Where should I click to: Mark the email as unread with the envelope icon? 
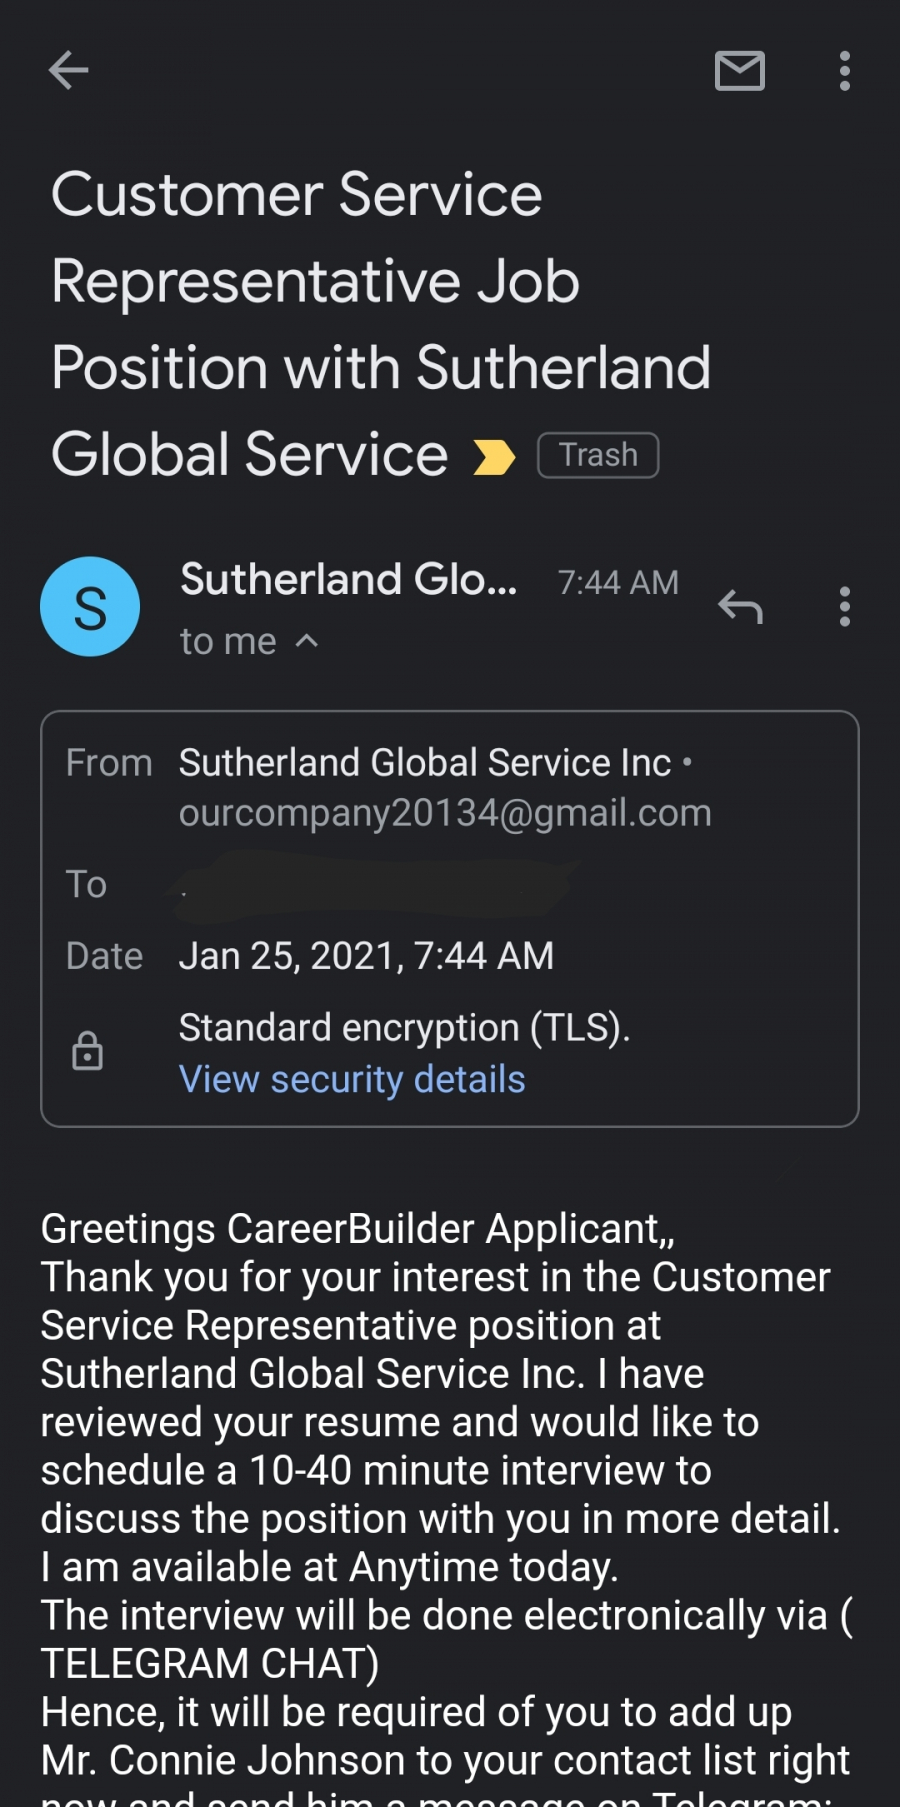click(740, 70)
